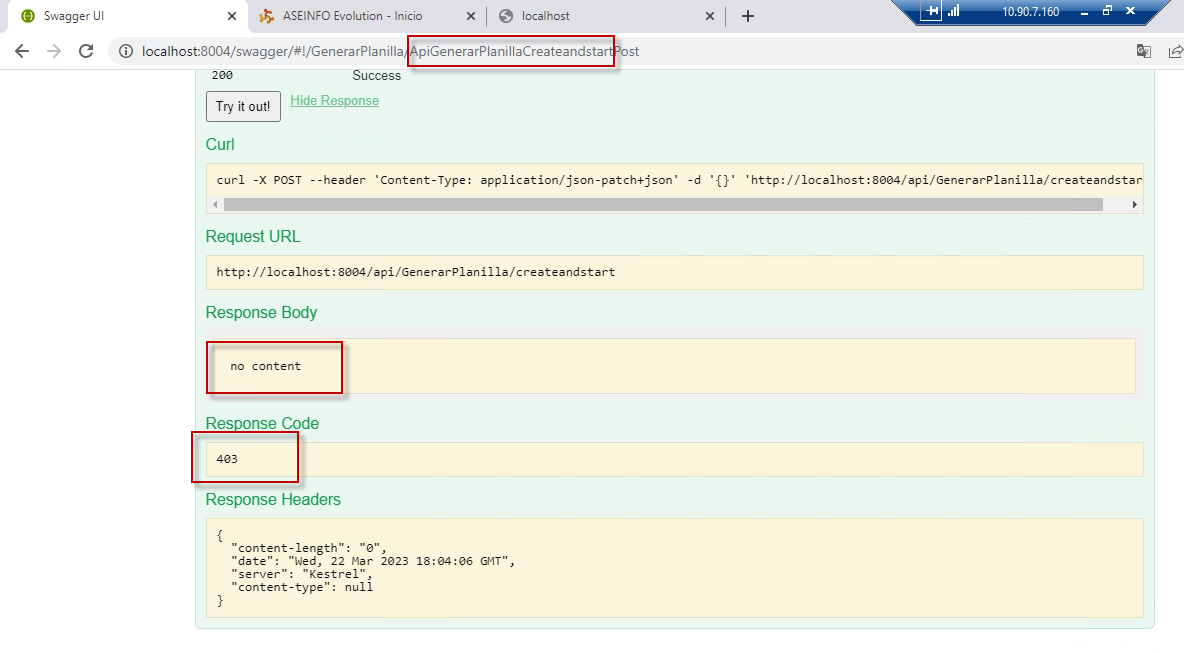Go forward in browser history
Image resolution: width=1184 pixels, height=653 pixels.
(x=54, y=51)
